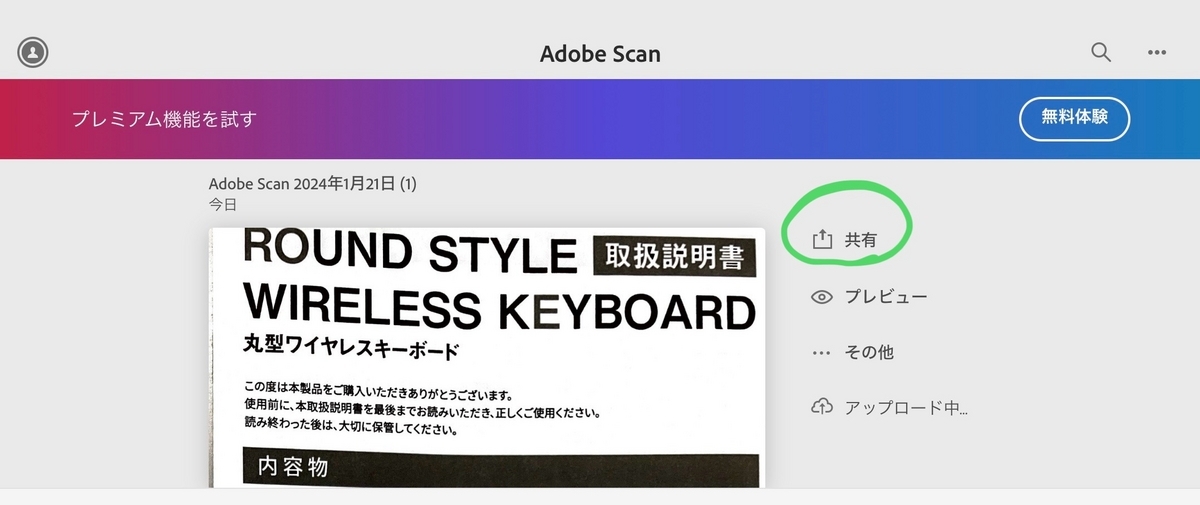1200x505 pixels.
Task: Click the アップロード中... status text
Action: point(906,408)
